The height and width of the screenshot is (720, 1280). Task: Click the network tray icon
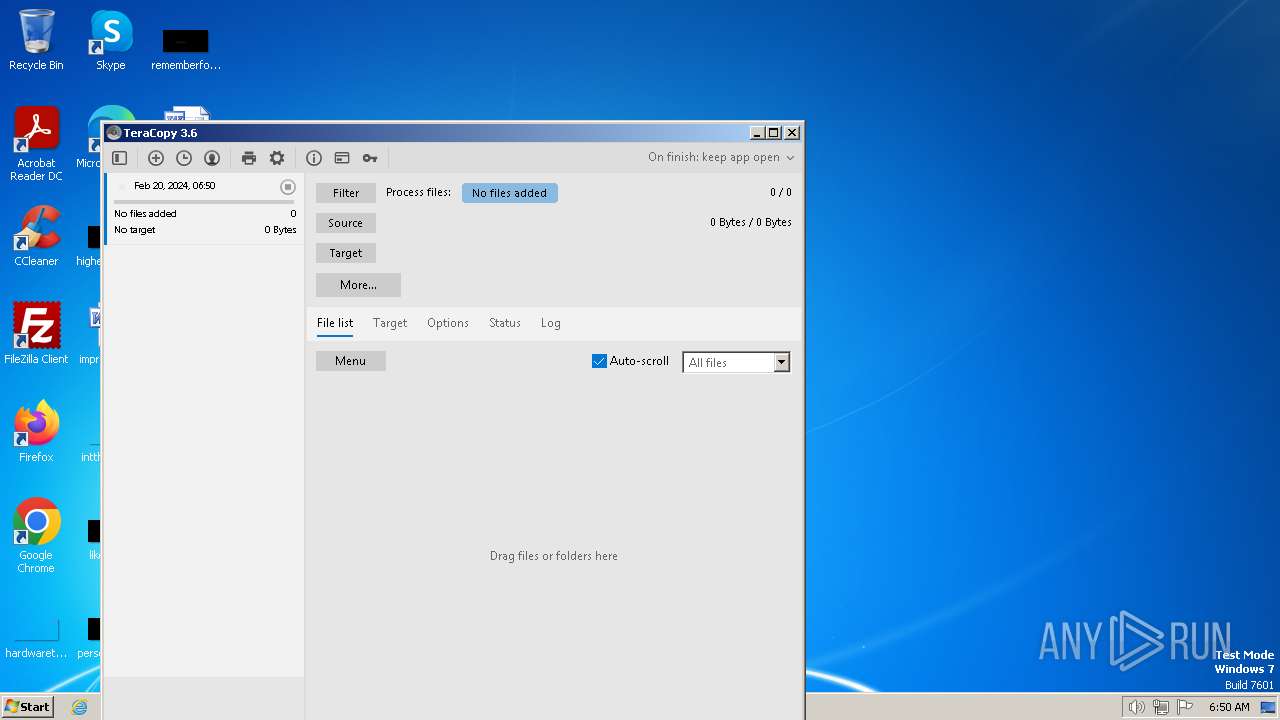tap(1161, 707)
